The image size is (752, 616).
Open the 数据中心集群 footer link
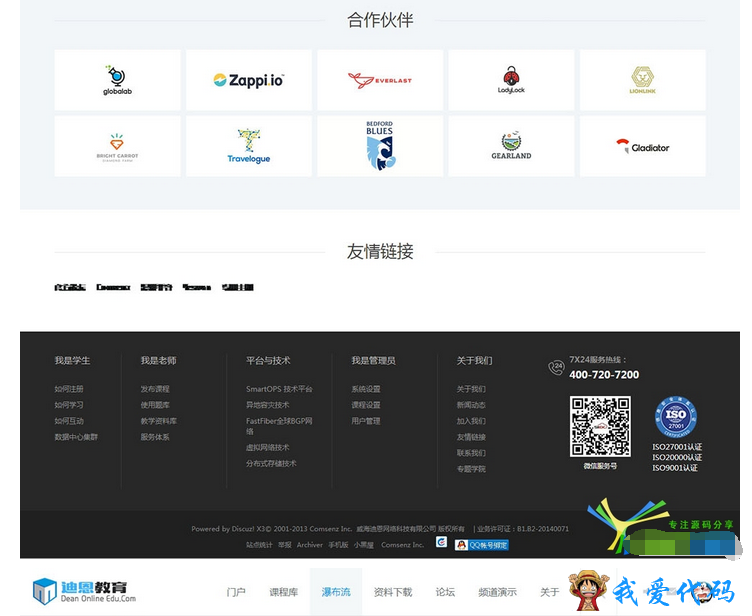76,437
